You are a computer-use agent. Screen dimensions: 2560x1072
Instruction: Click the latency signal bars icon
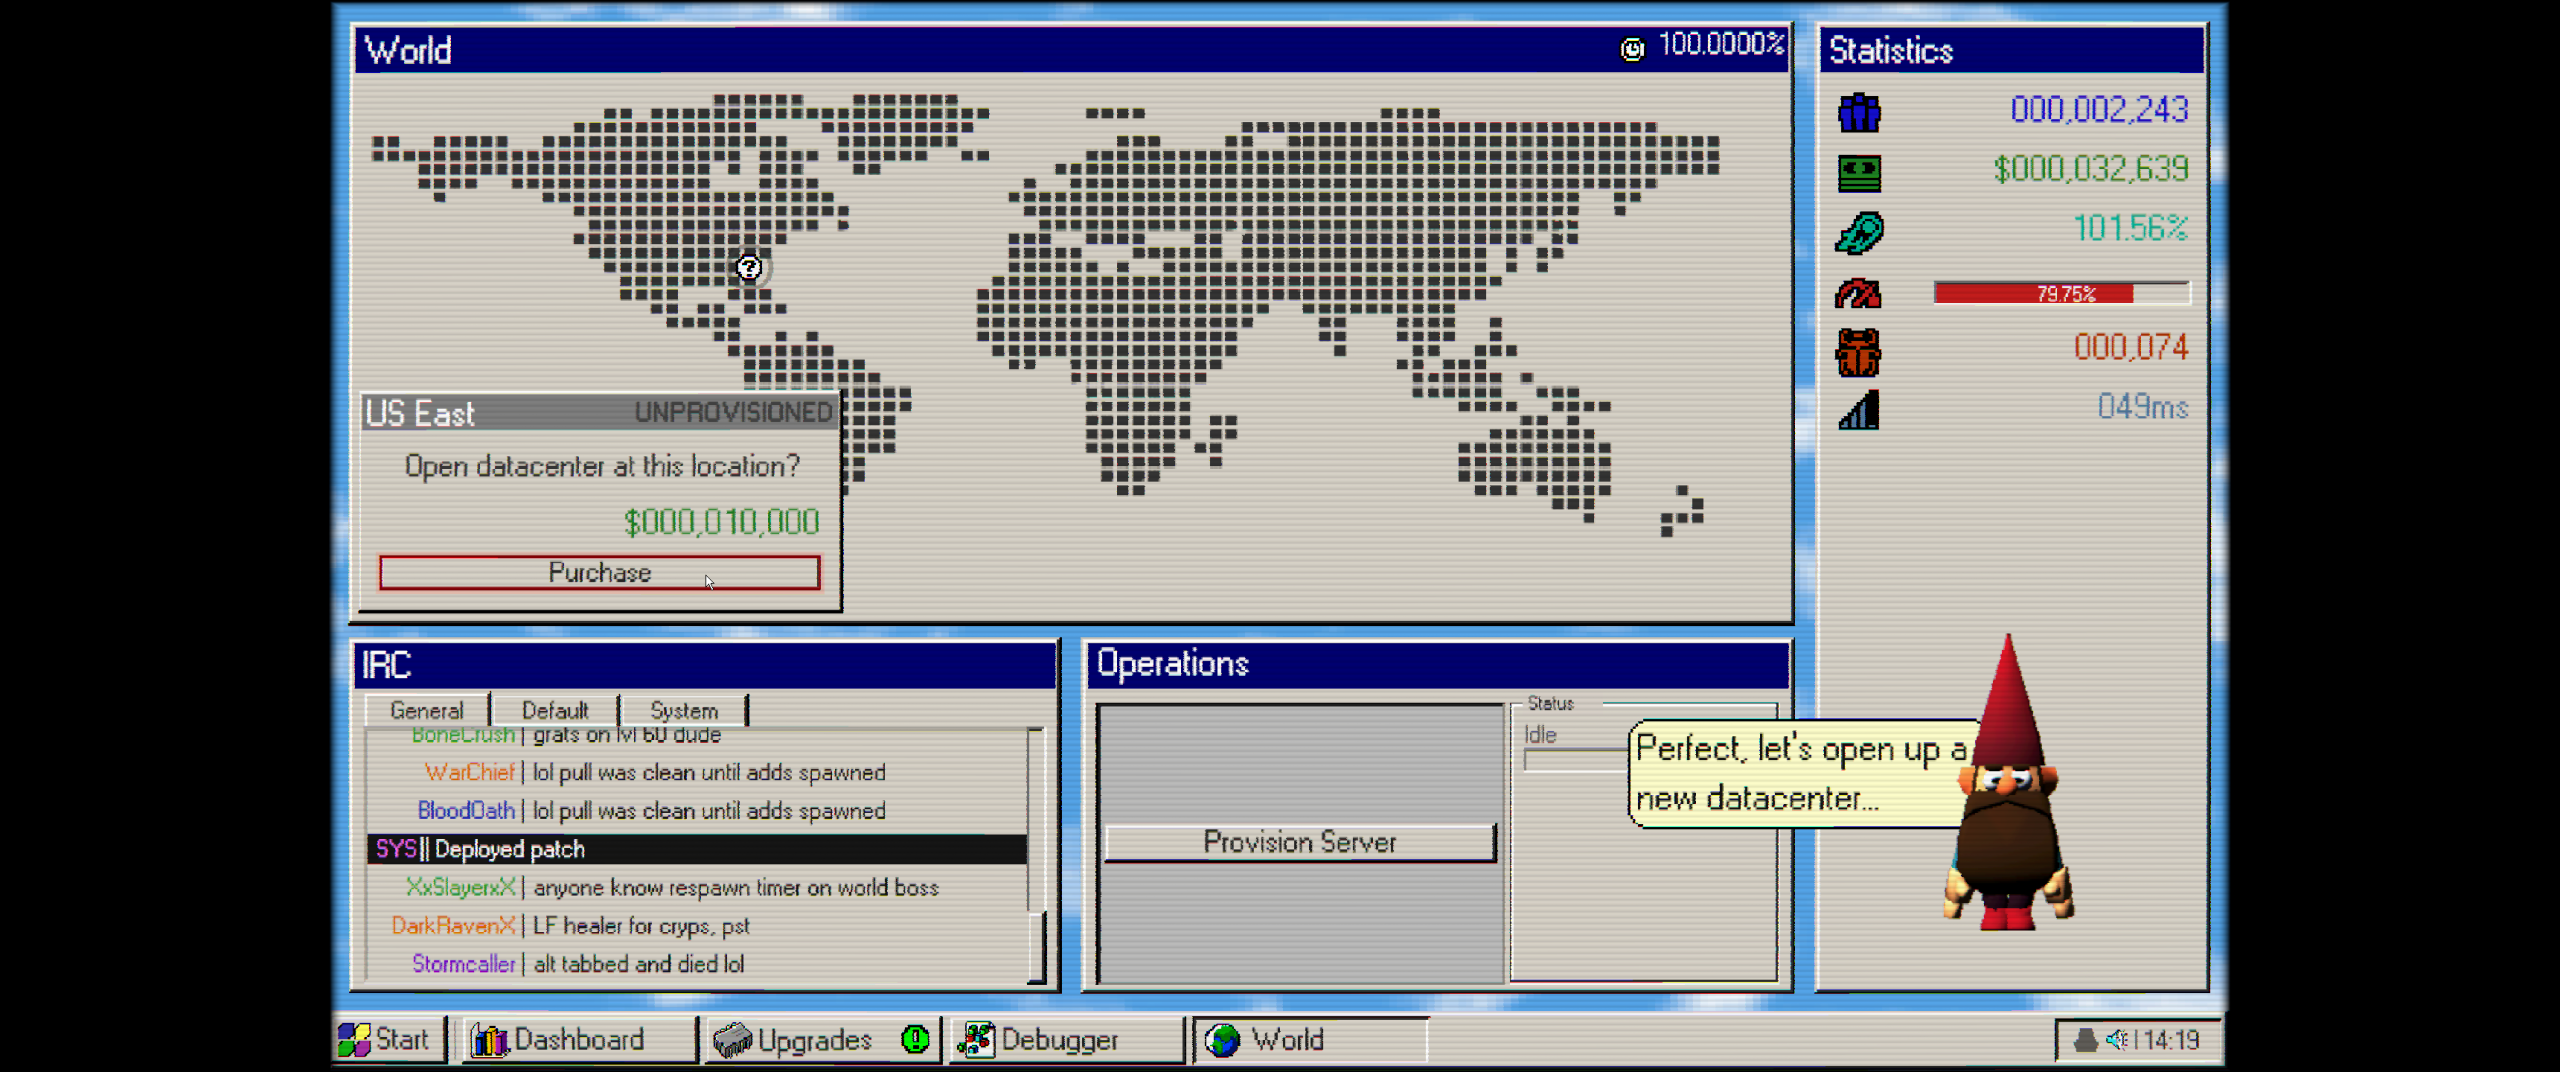coord(1859,410)
